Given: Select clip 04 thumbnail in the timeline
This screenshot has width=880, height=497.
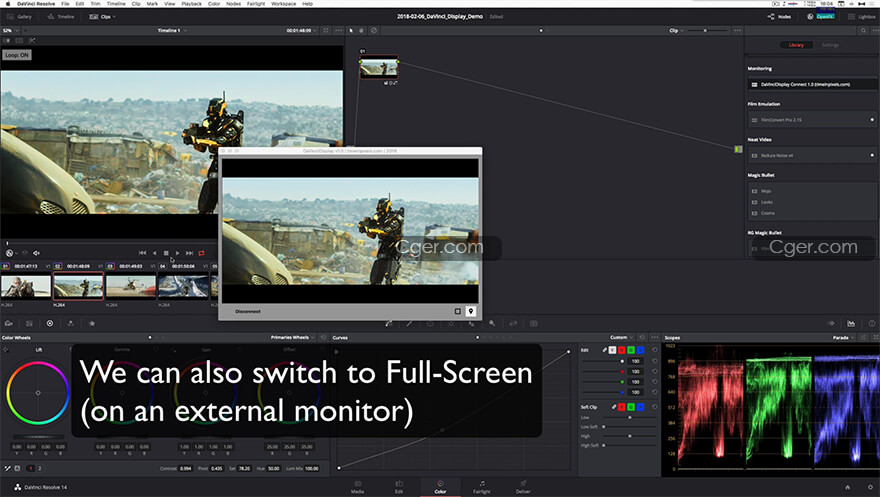Looking at the screenshot, I should [184, 286].
